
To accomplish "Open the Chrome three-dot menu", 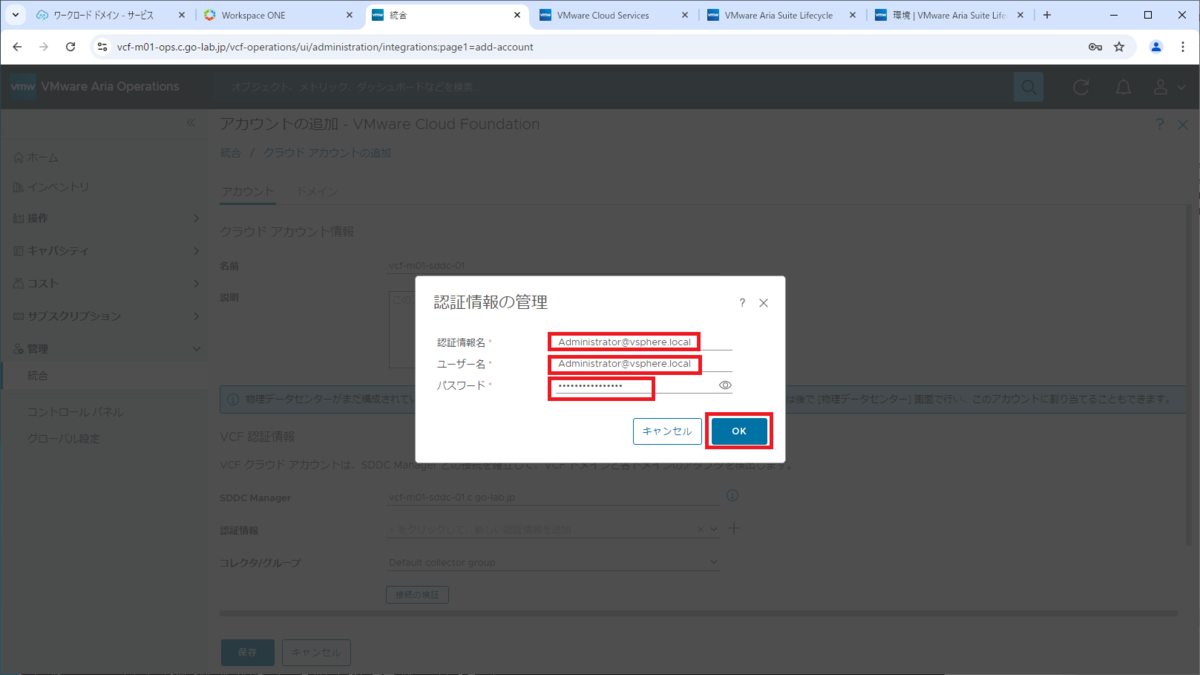I will point(1183,46).
